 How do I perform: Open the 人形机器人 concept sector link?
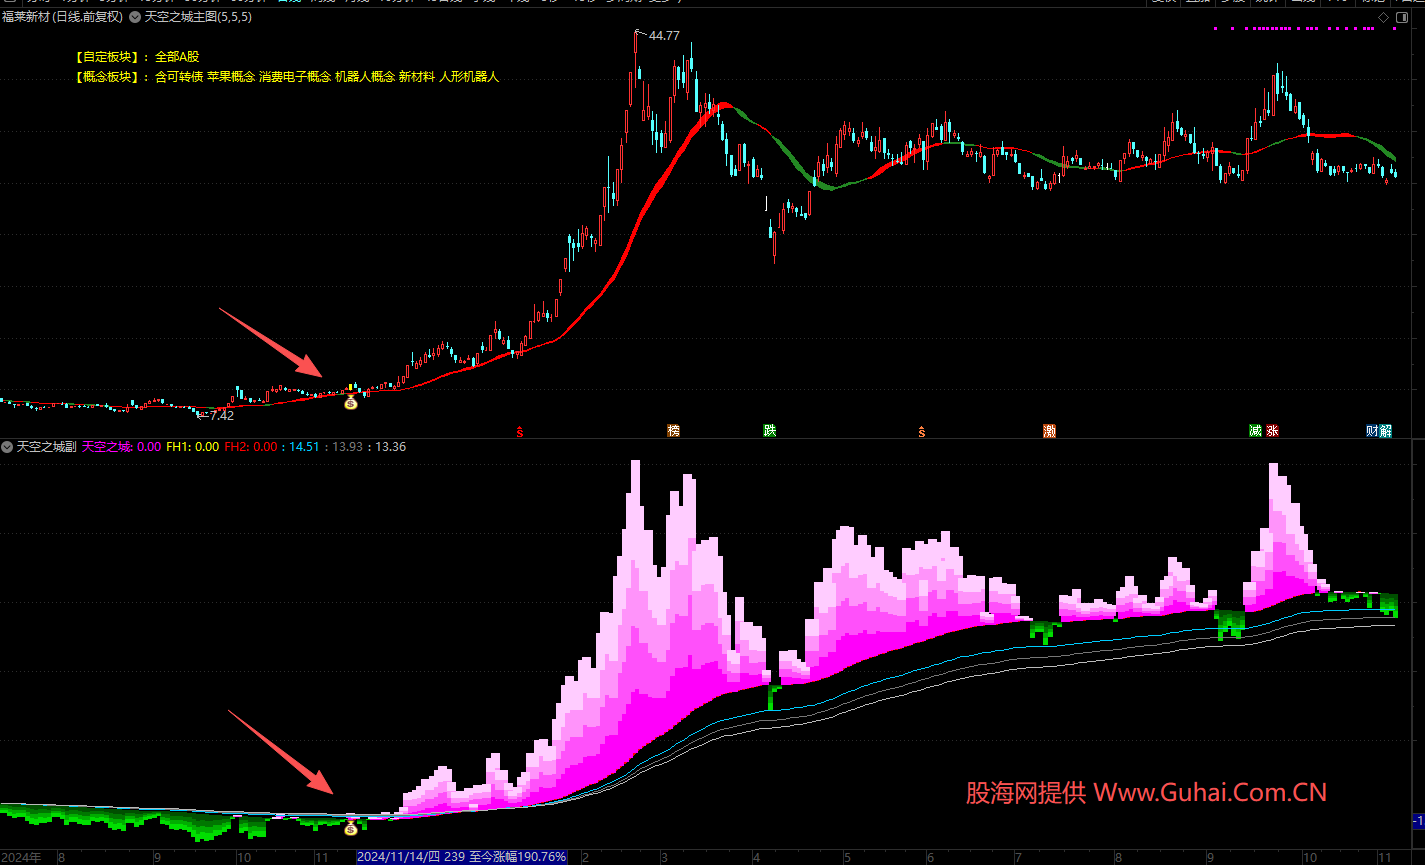point(468,76)
